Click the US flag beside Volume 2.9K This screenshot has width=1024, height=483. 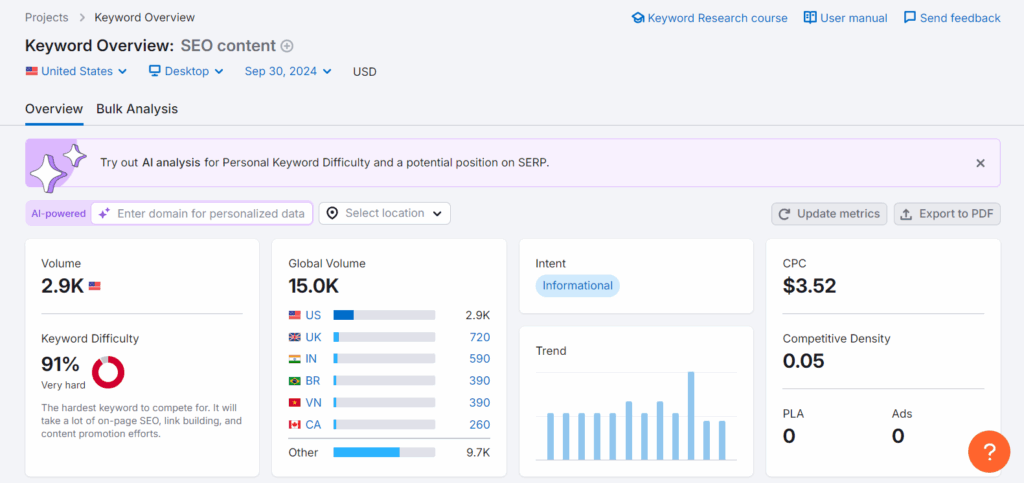[95, 286]
